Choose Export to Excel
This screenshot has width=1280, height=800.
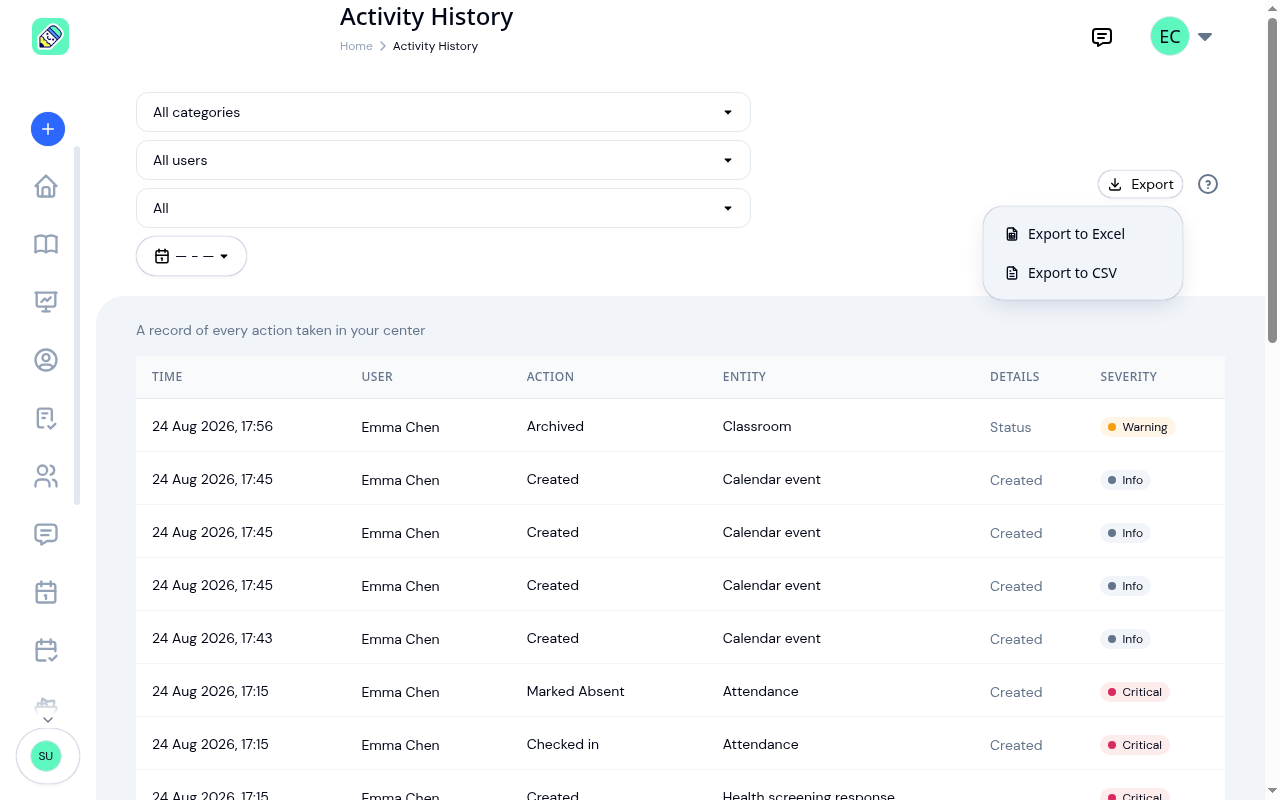click(x=1083, y=234)
